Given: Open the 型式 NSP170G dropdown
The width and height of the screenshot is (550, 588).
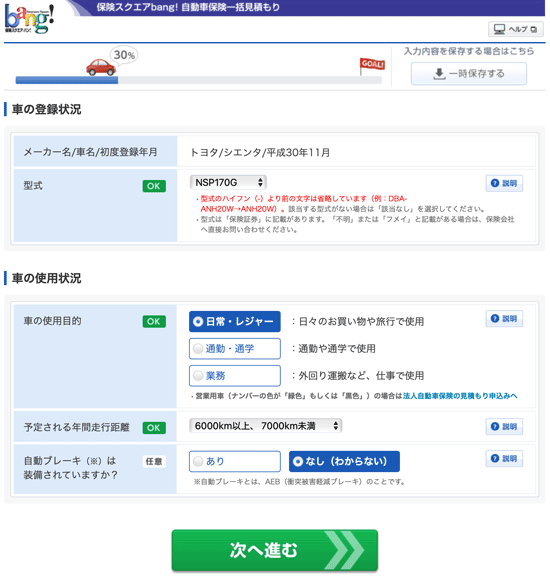Looking at the screenshot, I should [228, 183].
